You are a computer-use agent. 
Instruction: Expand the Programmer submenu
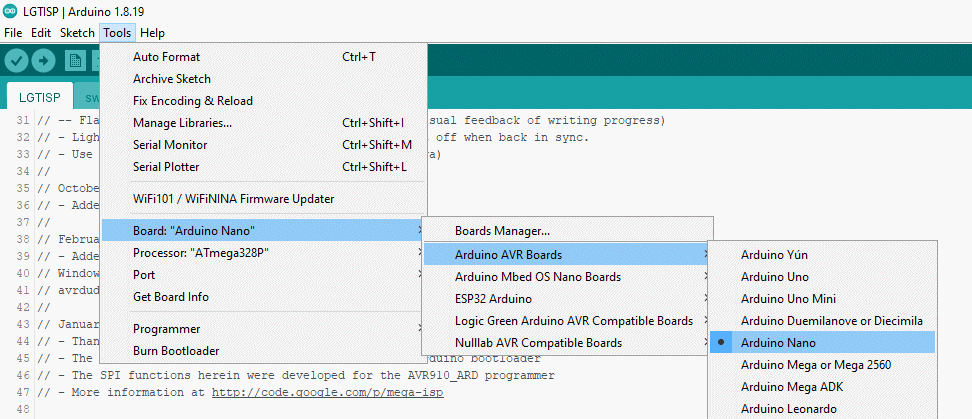click(263, 329)
